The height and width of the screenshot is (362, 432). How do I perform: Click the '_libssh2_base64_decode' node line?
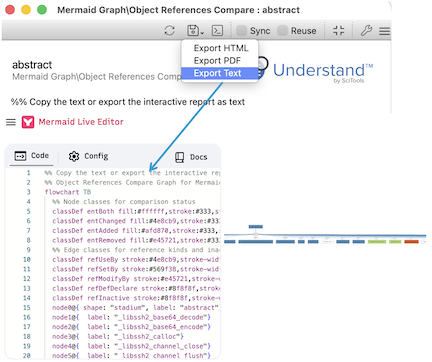pos(131,317)
